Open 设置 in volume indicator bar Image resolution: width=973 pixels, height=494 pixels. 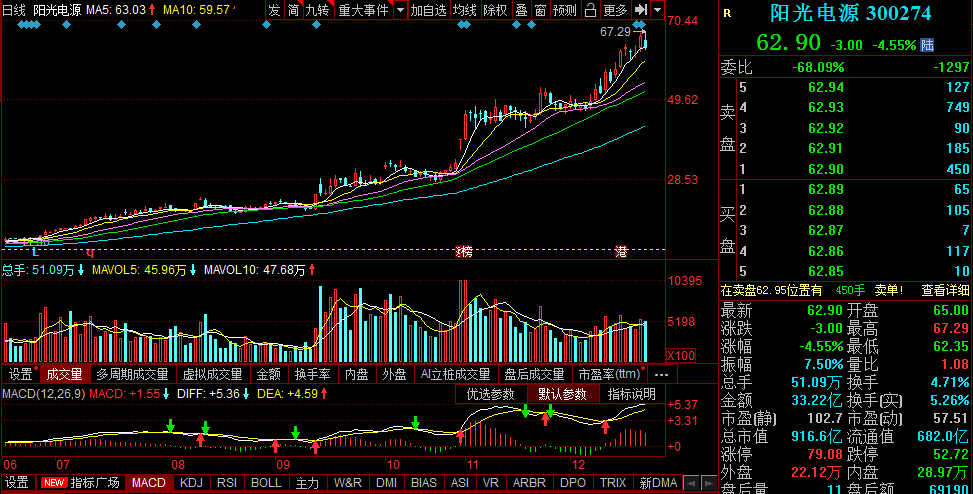coord(20,374)
